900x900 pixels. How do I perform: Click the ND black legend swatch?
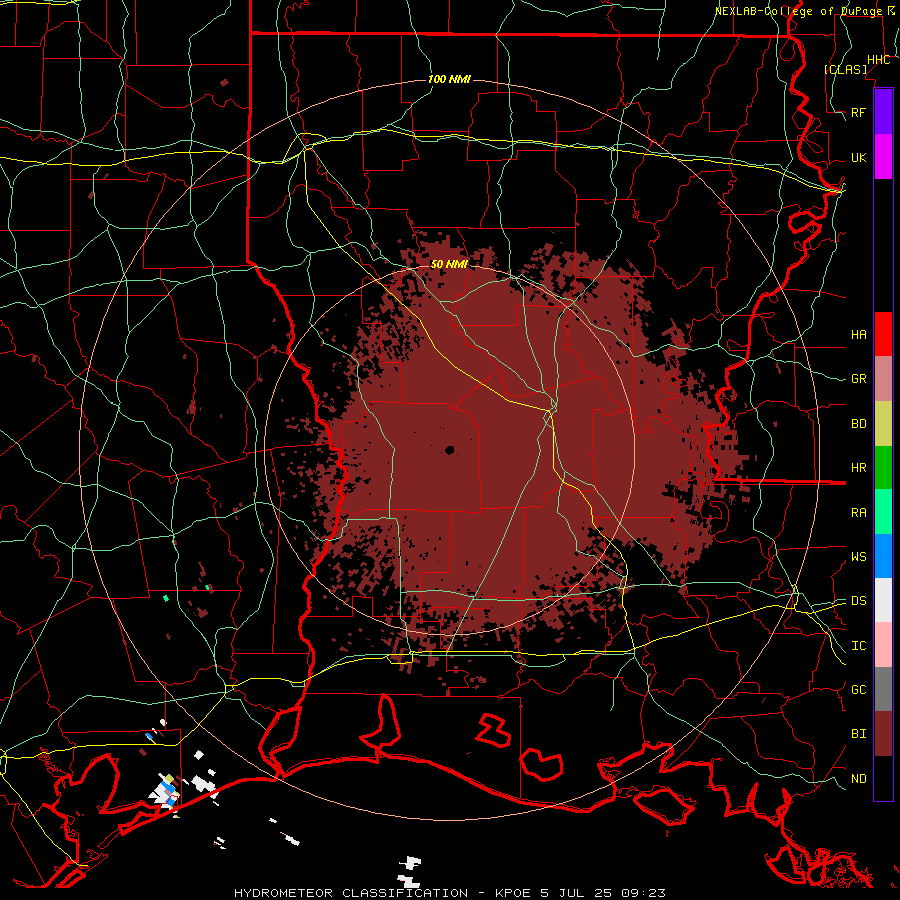coord(883,778)
